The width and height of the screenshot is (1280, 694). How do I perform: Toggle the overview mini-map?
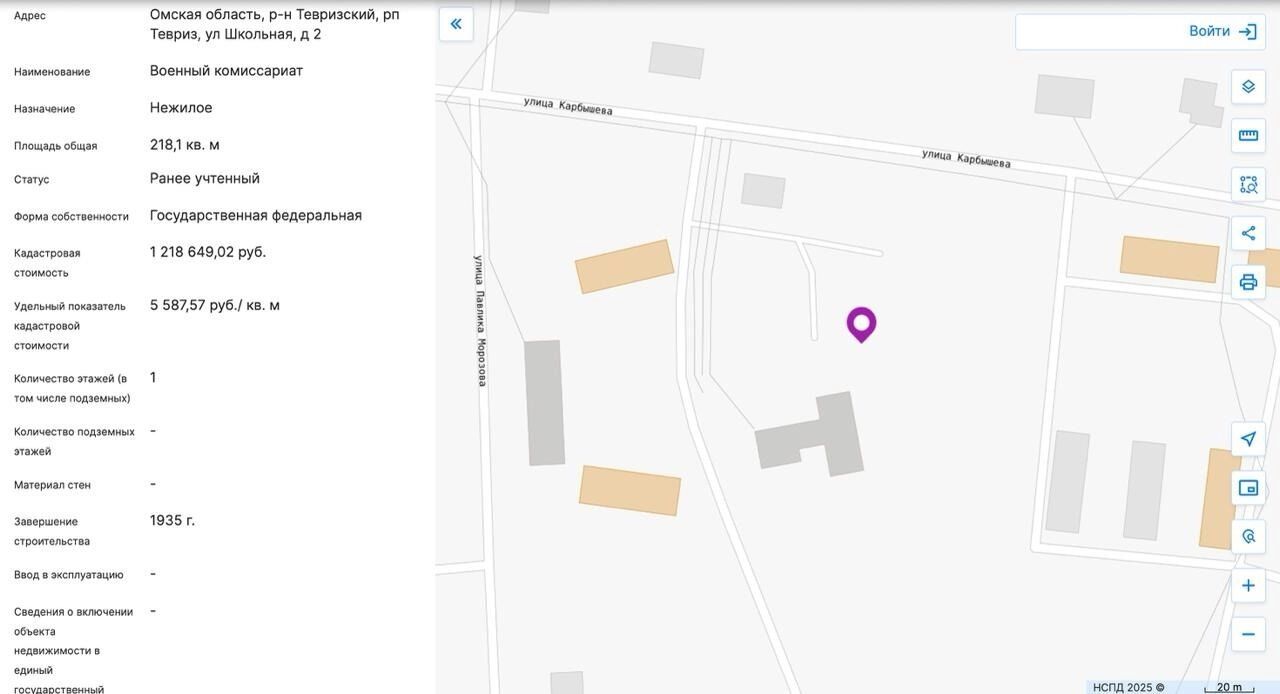tap(1248, 488)
